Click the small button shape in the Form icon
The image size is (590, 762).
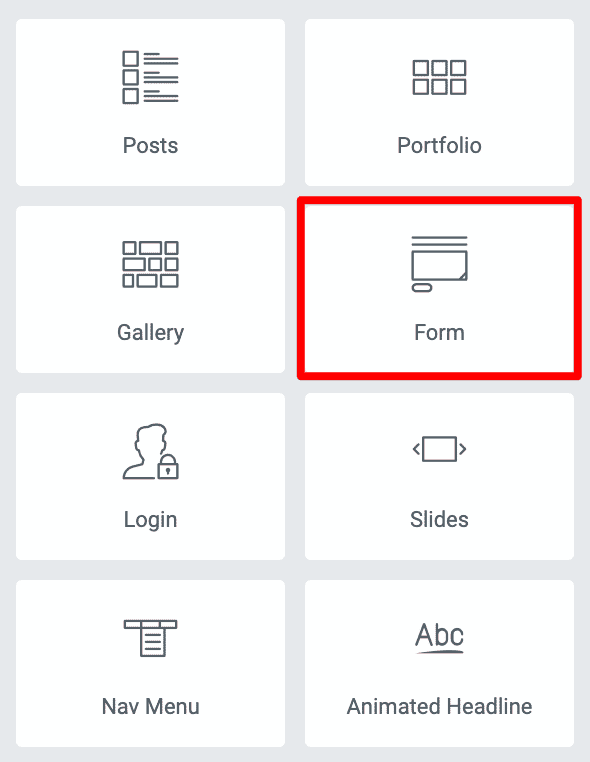[x=422, y=288]
